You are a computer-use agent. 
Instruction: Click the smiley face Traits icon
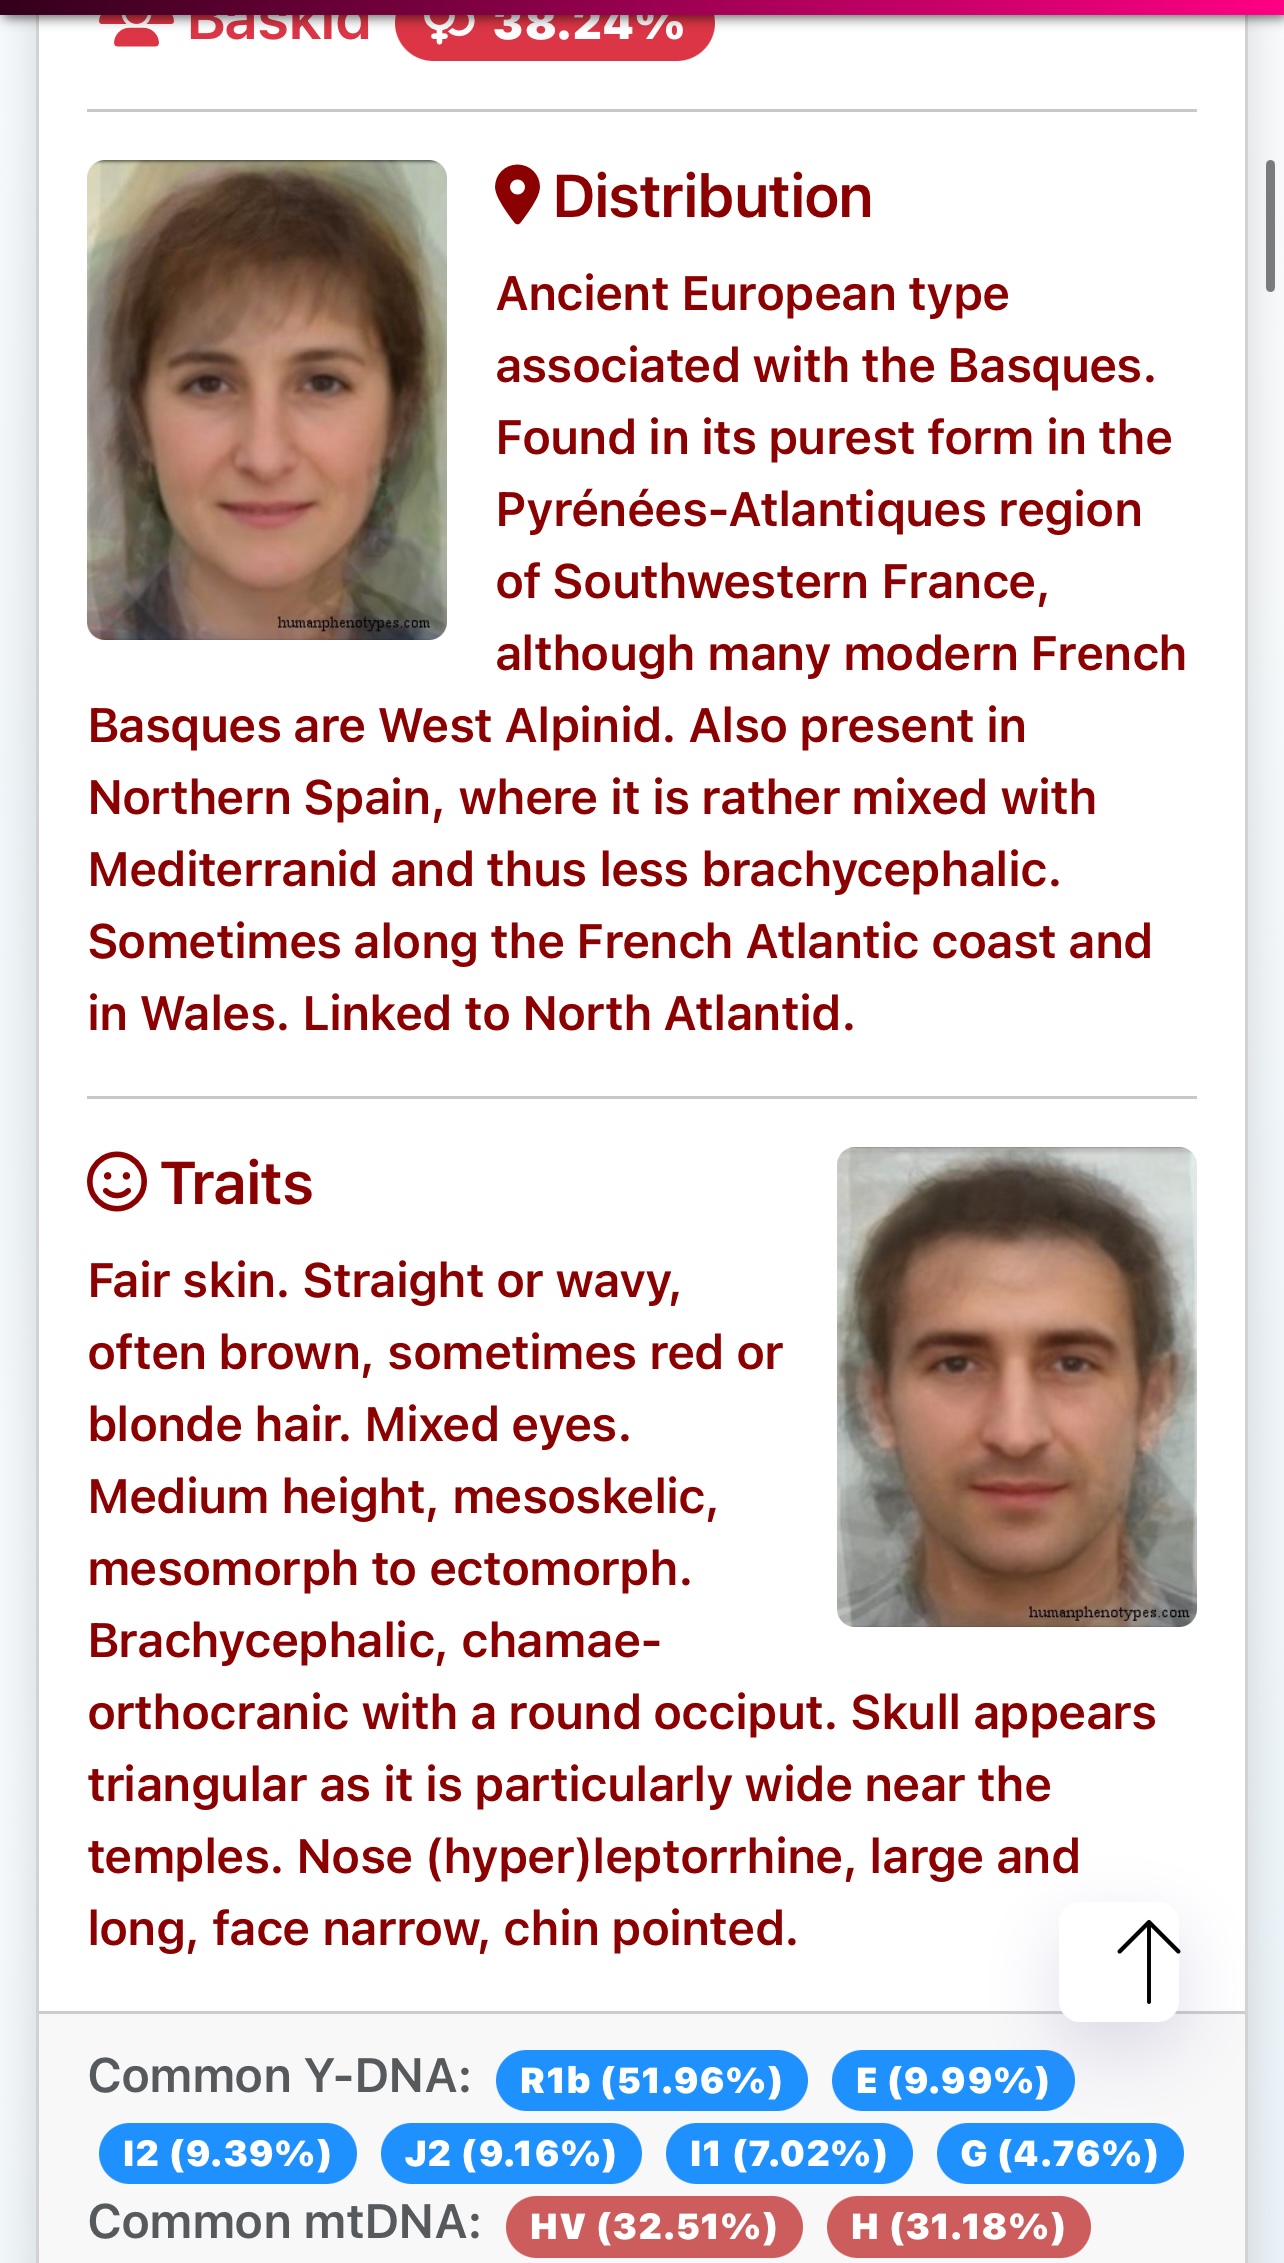tap(117, 1183)
